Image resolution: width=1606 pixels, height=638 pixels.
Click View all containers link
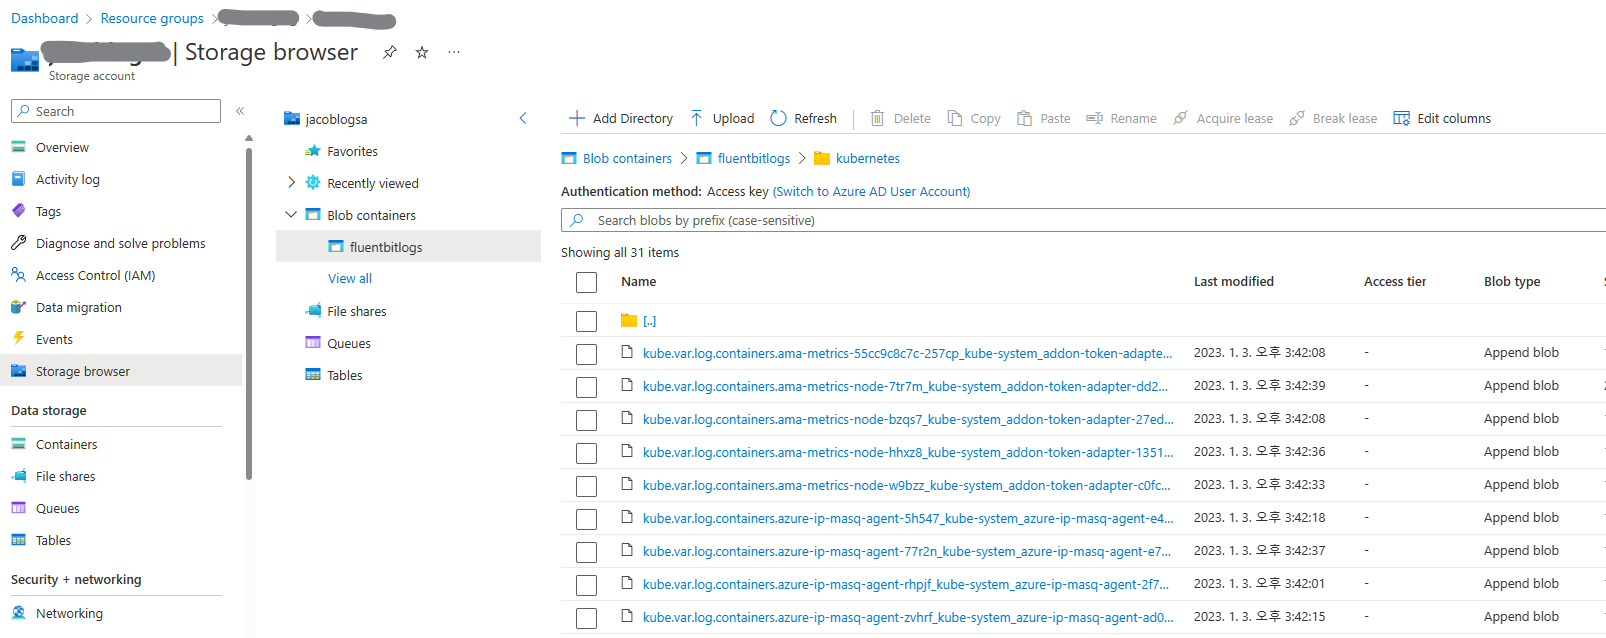[350, 278]
